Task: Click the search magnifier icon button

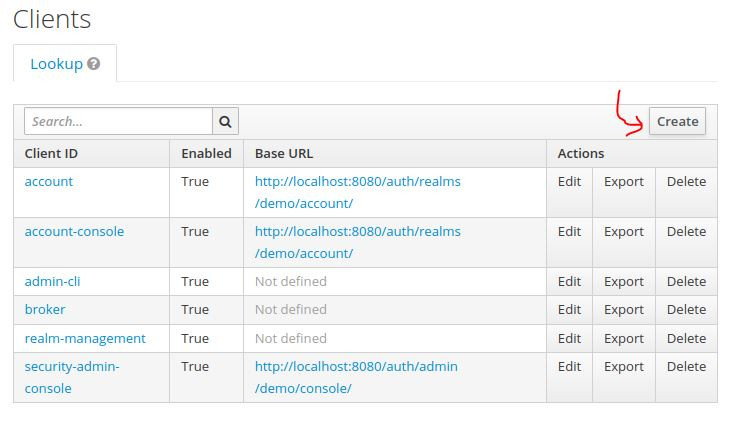Action: (225, 122)
